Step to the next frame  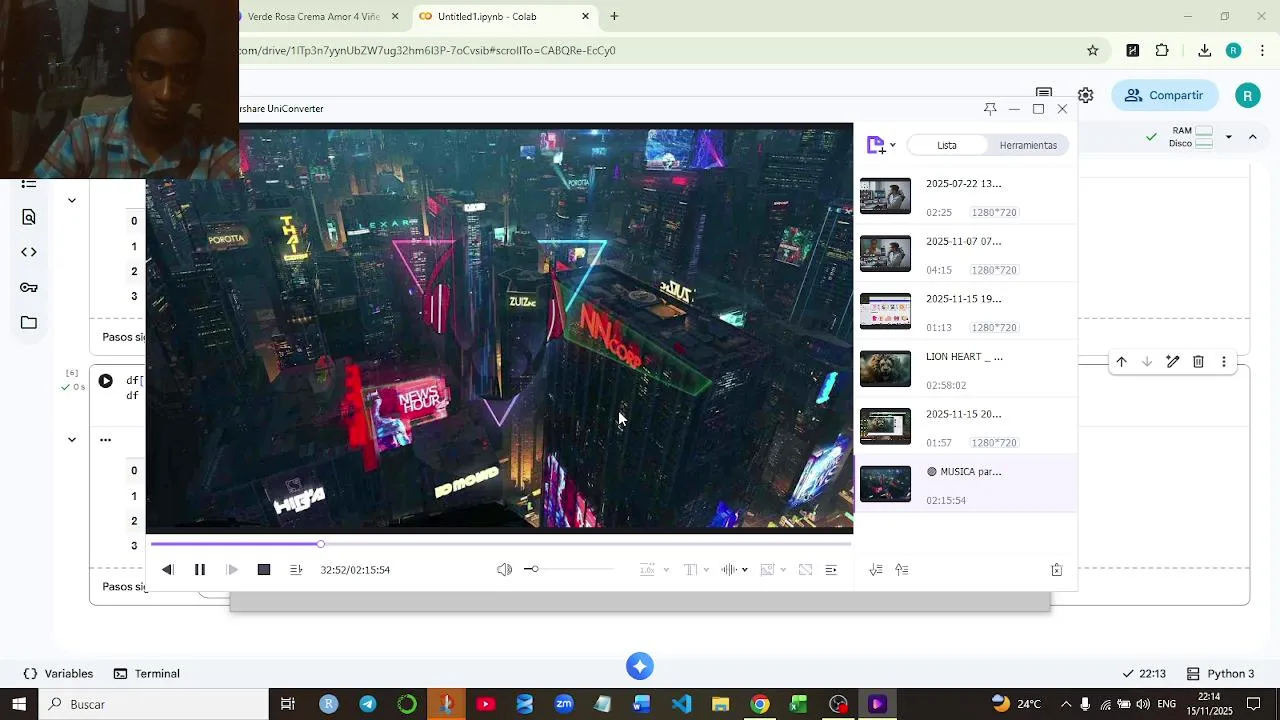pyautogui.click(x=232, y=570)
